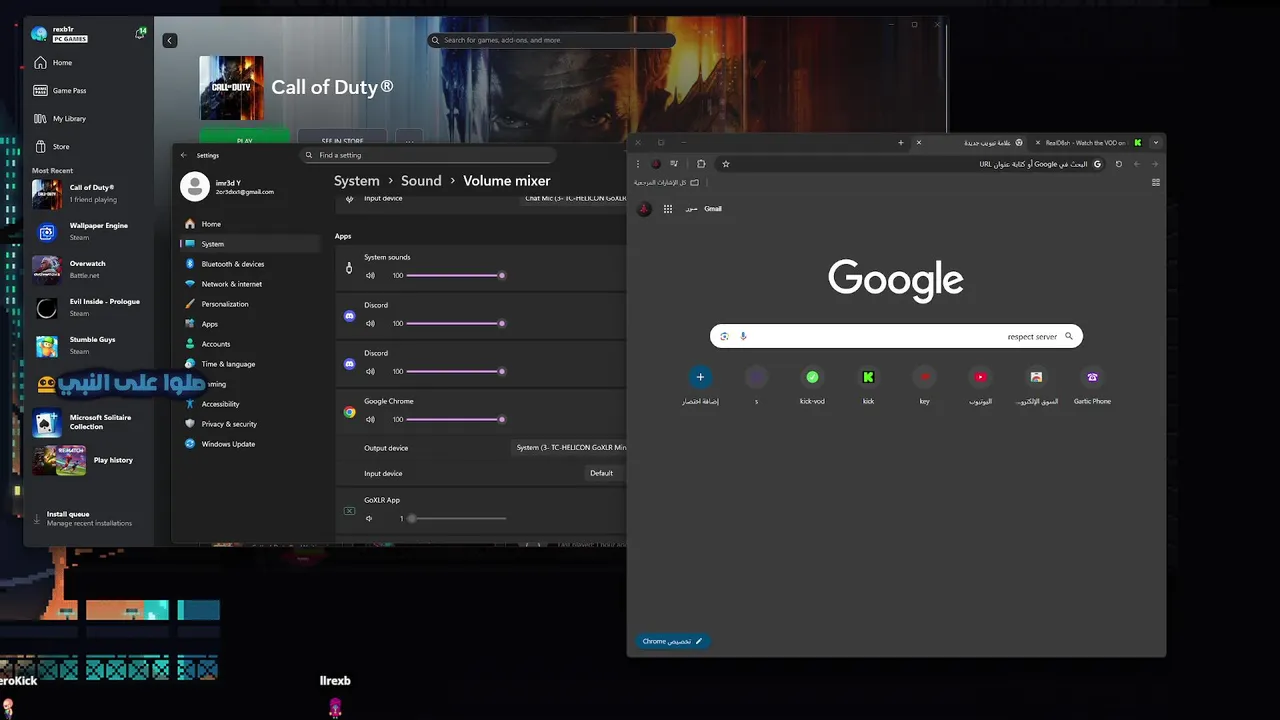This screenshot has height=720, width=1280.
Task: Bookmark this page with the star icon
Action: coord(726,164)
